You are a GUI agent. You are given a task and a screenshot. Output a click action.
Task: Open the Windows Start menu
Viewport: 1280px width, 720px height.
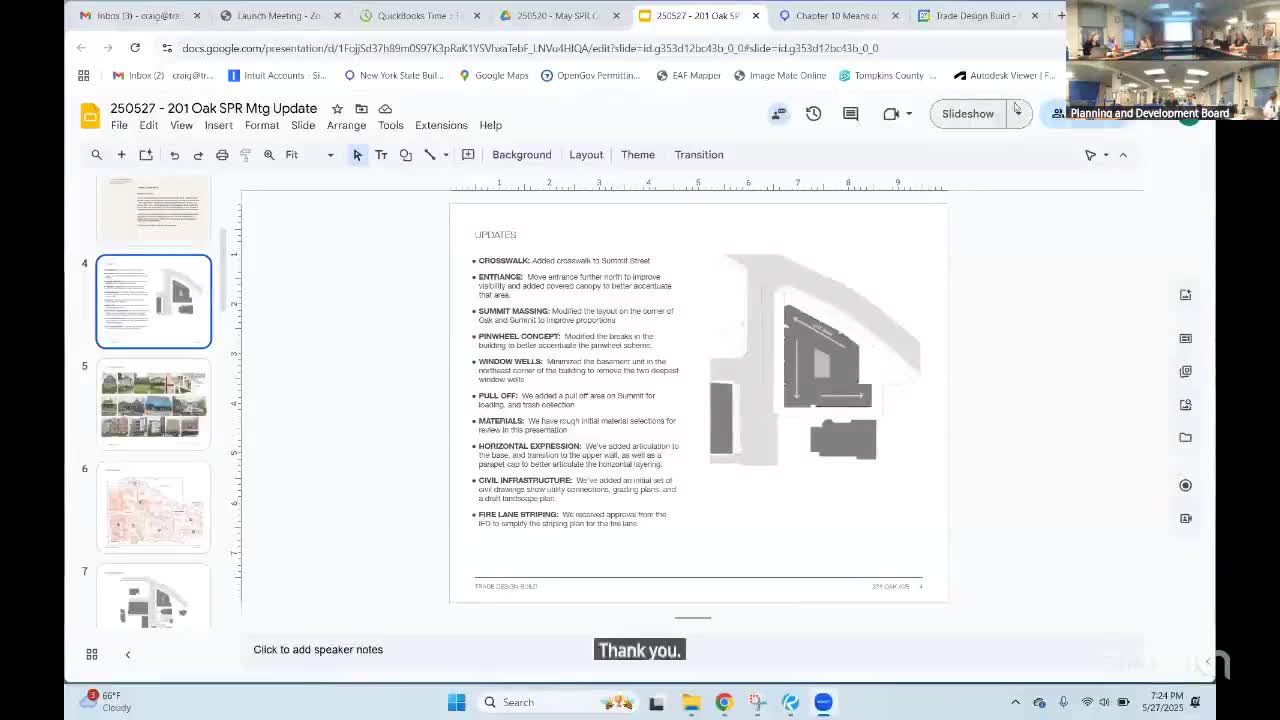[x=456, y=702]
